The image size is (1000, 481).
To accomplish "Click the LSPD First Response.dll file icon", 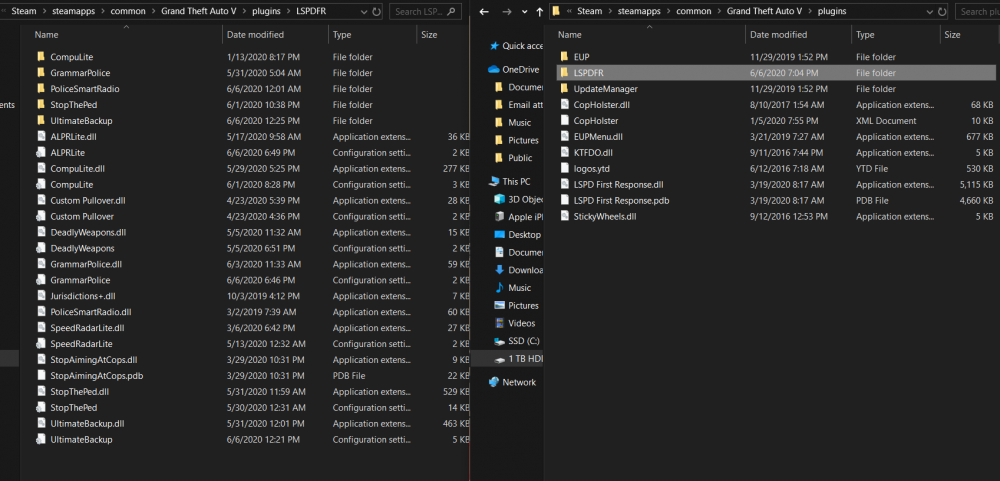I will pyautogui.click(x=564, y=185).
